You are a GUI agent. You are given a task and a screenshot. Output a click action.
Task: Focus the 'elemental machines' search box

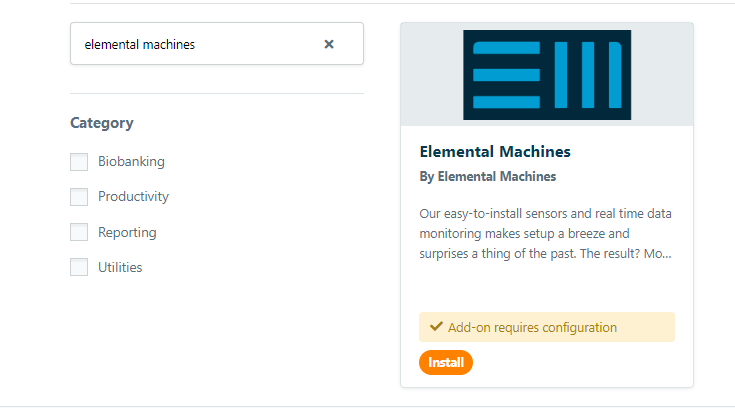coord(195,44)
